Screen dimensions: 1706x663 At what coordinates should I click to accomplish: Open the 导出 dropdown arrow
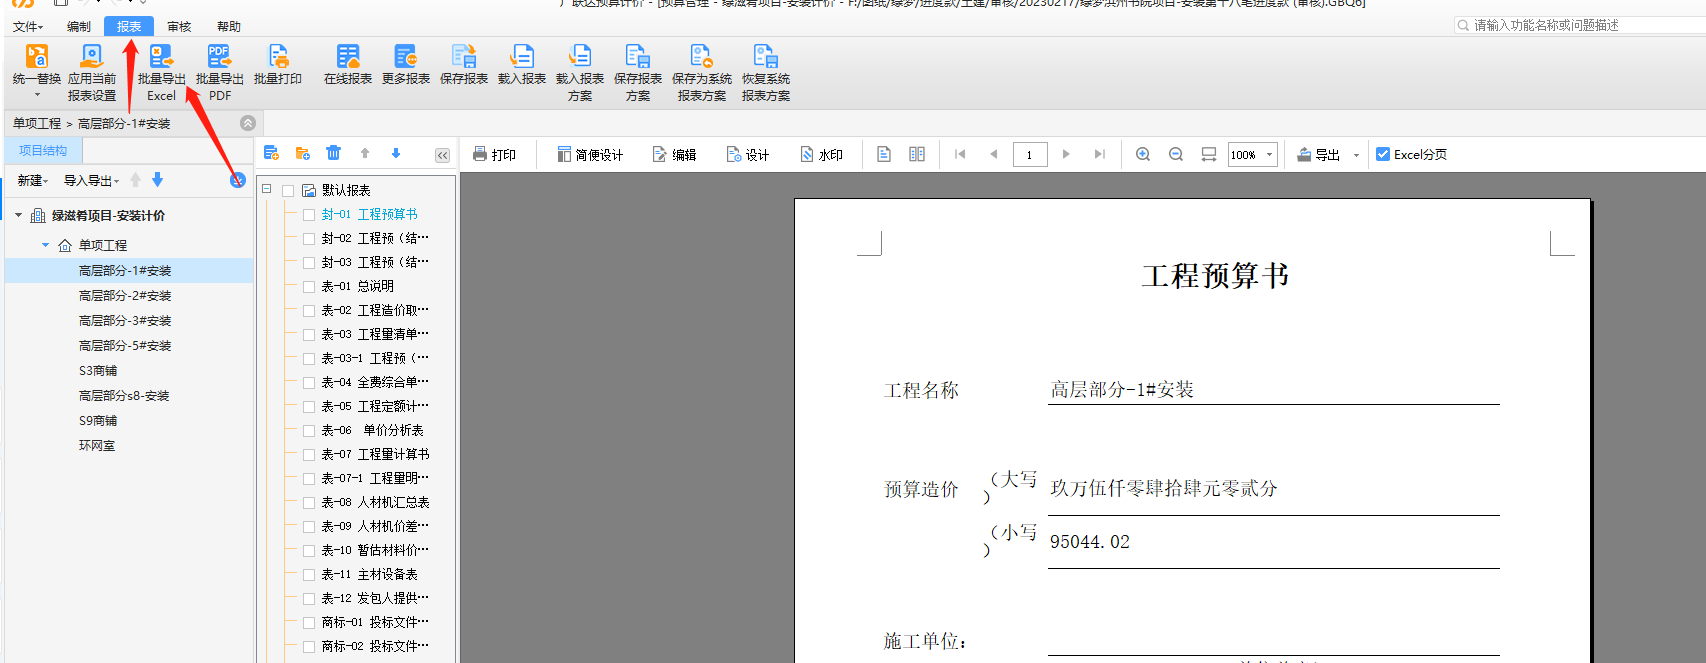[1356, 155]
